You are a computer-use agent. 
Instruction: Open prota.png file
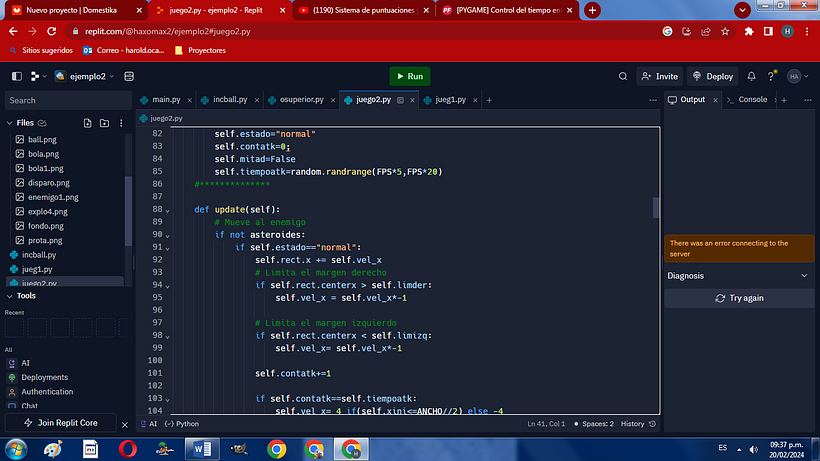click(x=44, y=240)
